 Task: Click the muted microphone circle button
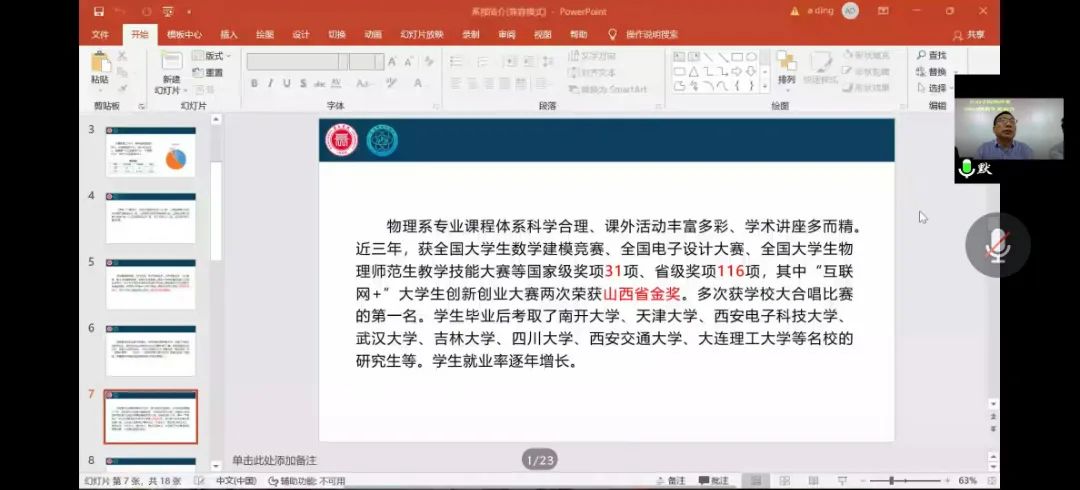[997, 244]
